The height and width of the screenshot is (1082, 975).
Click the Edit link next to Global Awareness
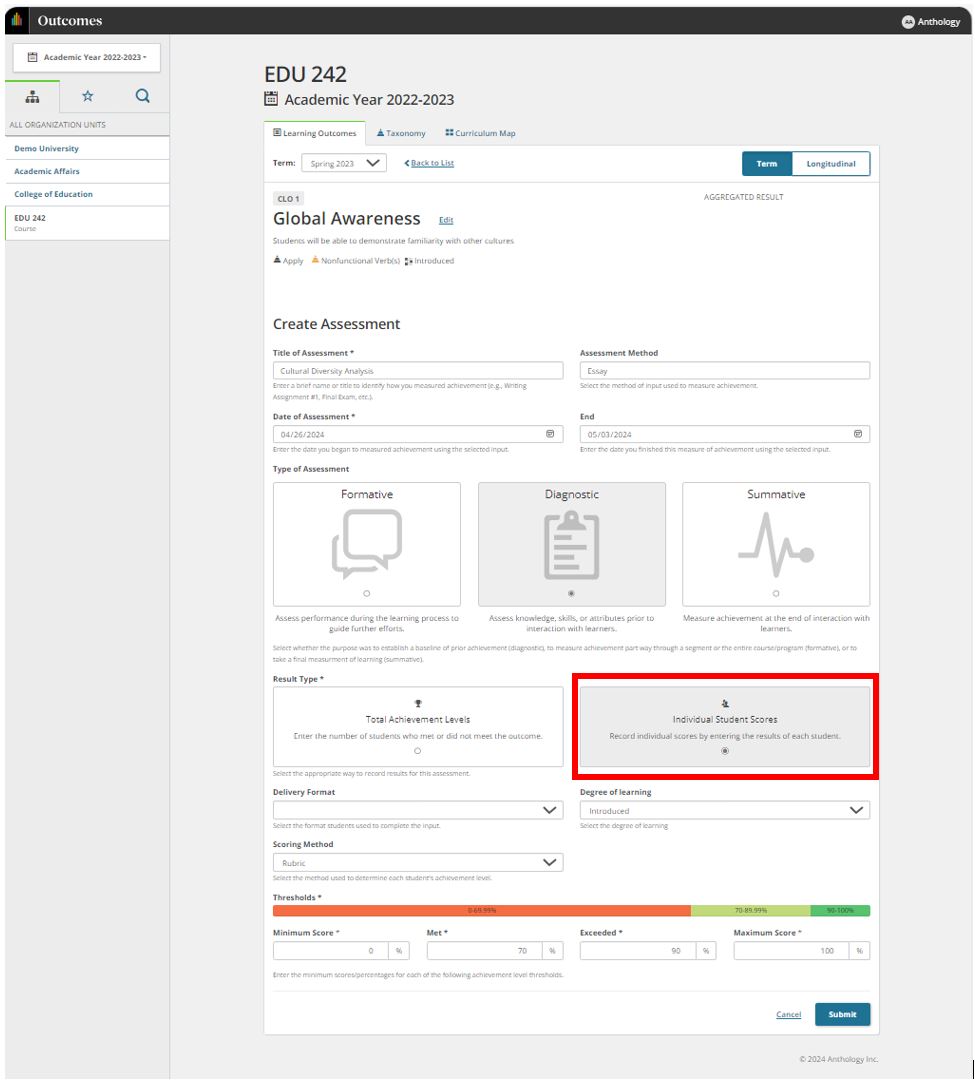pos(446,220)
